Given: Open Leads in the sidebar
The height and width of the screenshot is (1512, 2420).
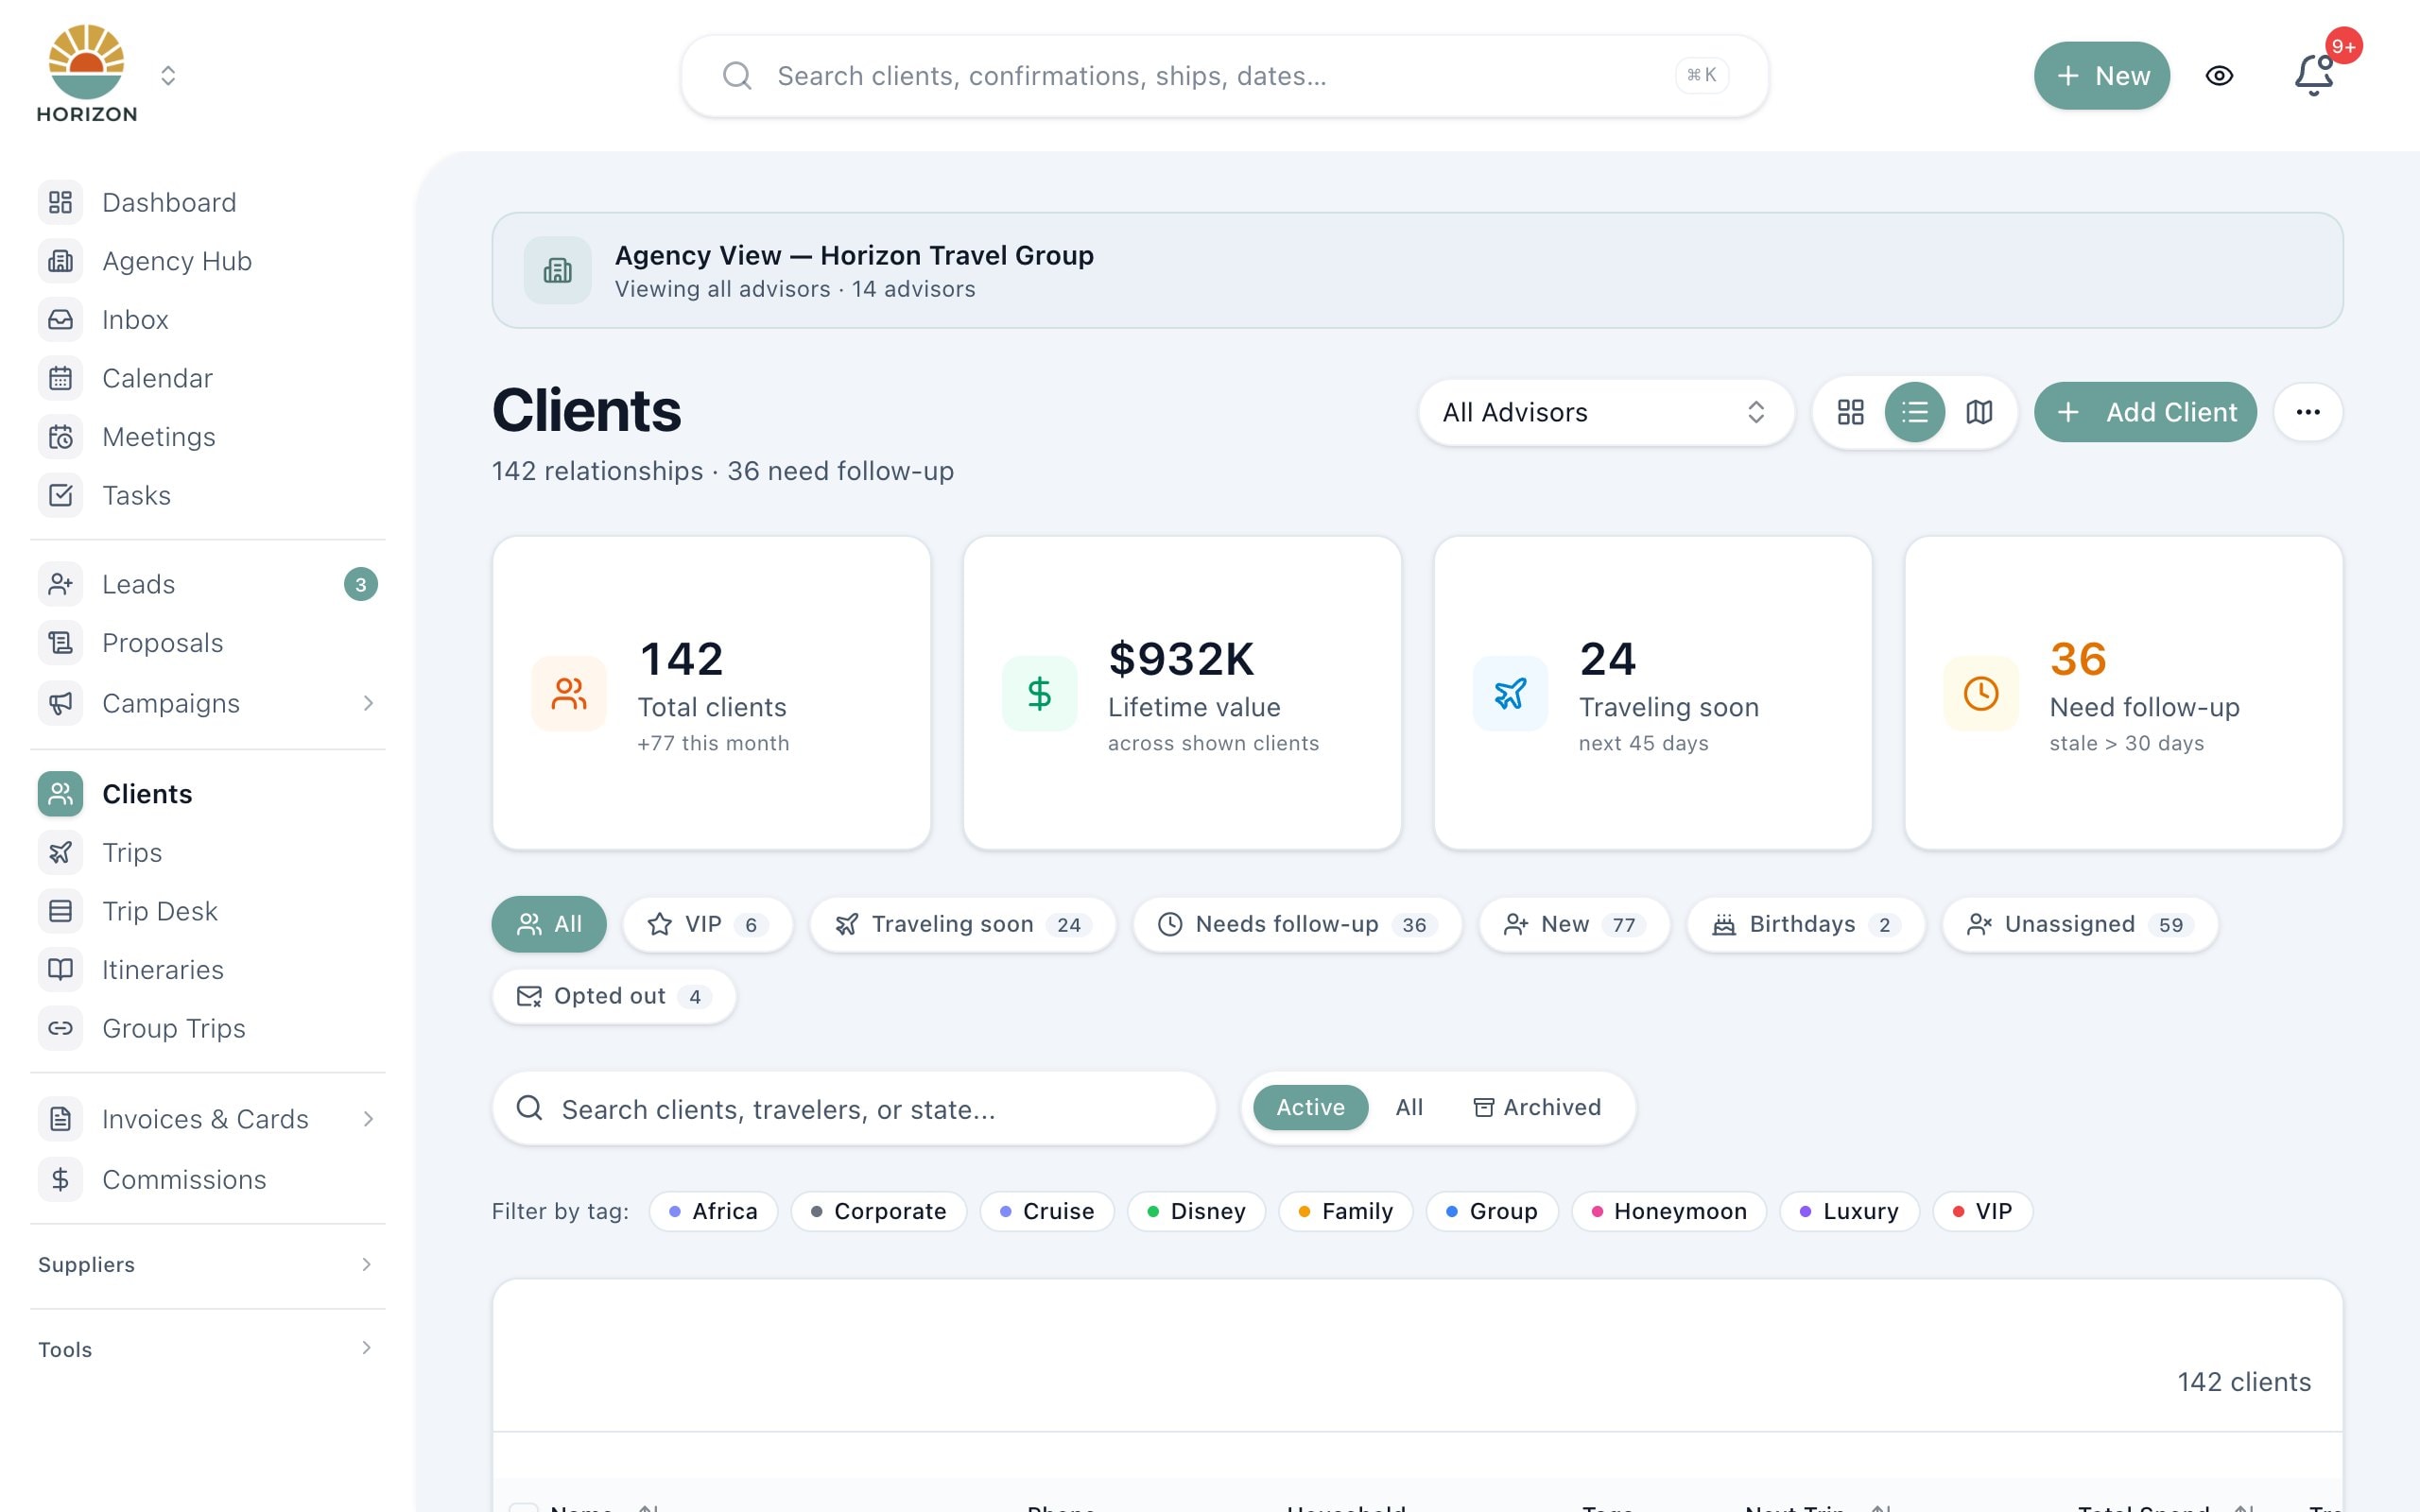Looking at the screenshot, I should tap(208, 584).
